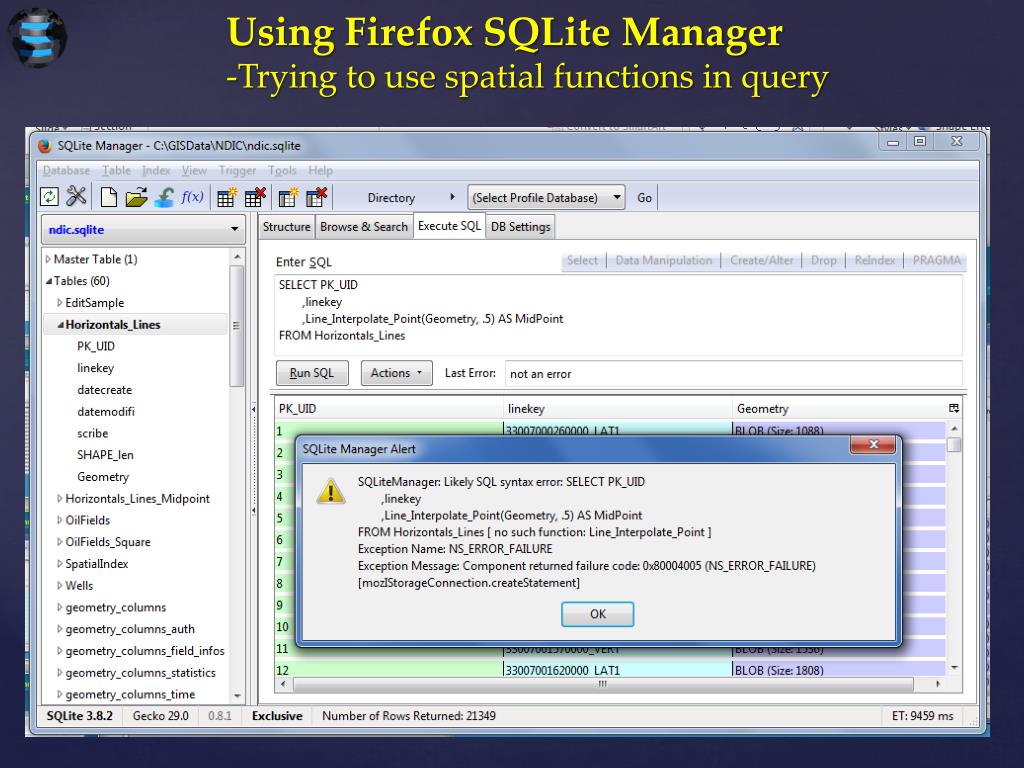This screenshot has height=768, width=1024.
Task: Expand the Horizontals_Lines_Midpoint node
Action: (59, 499)
